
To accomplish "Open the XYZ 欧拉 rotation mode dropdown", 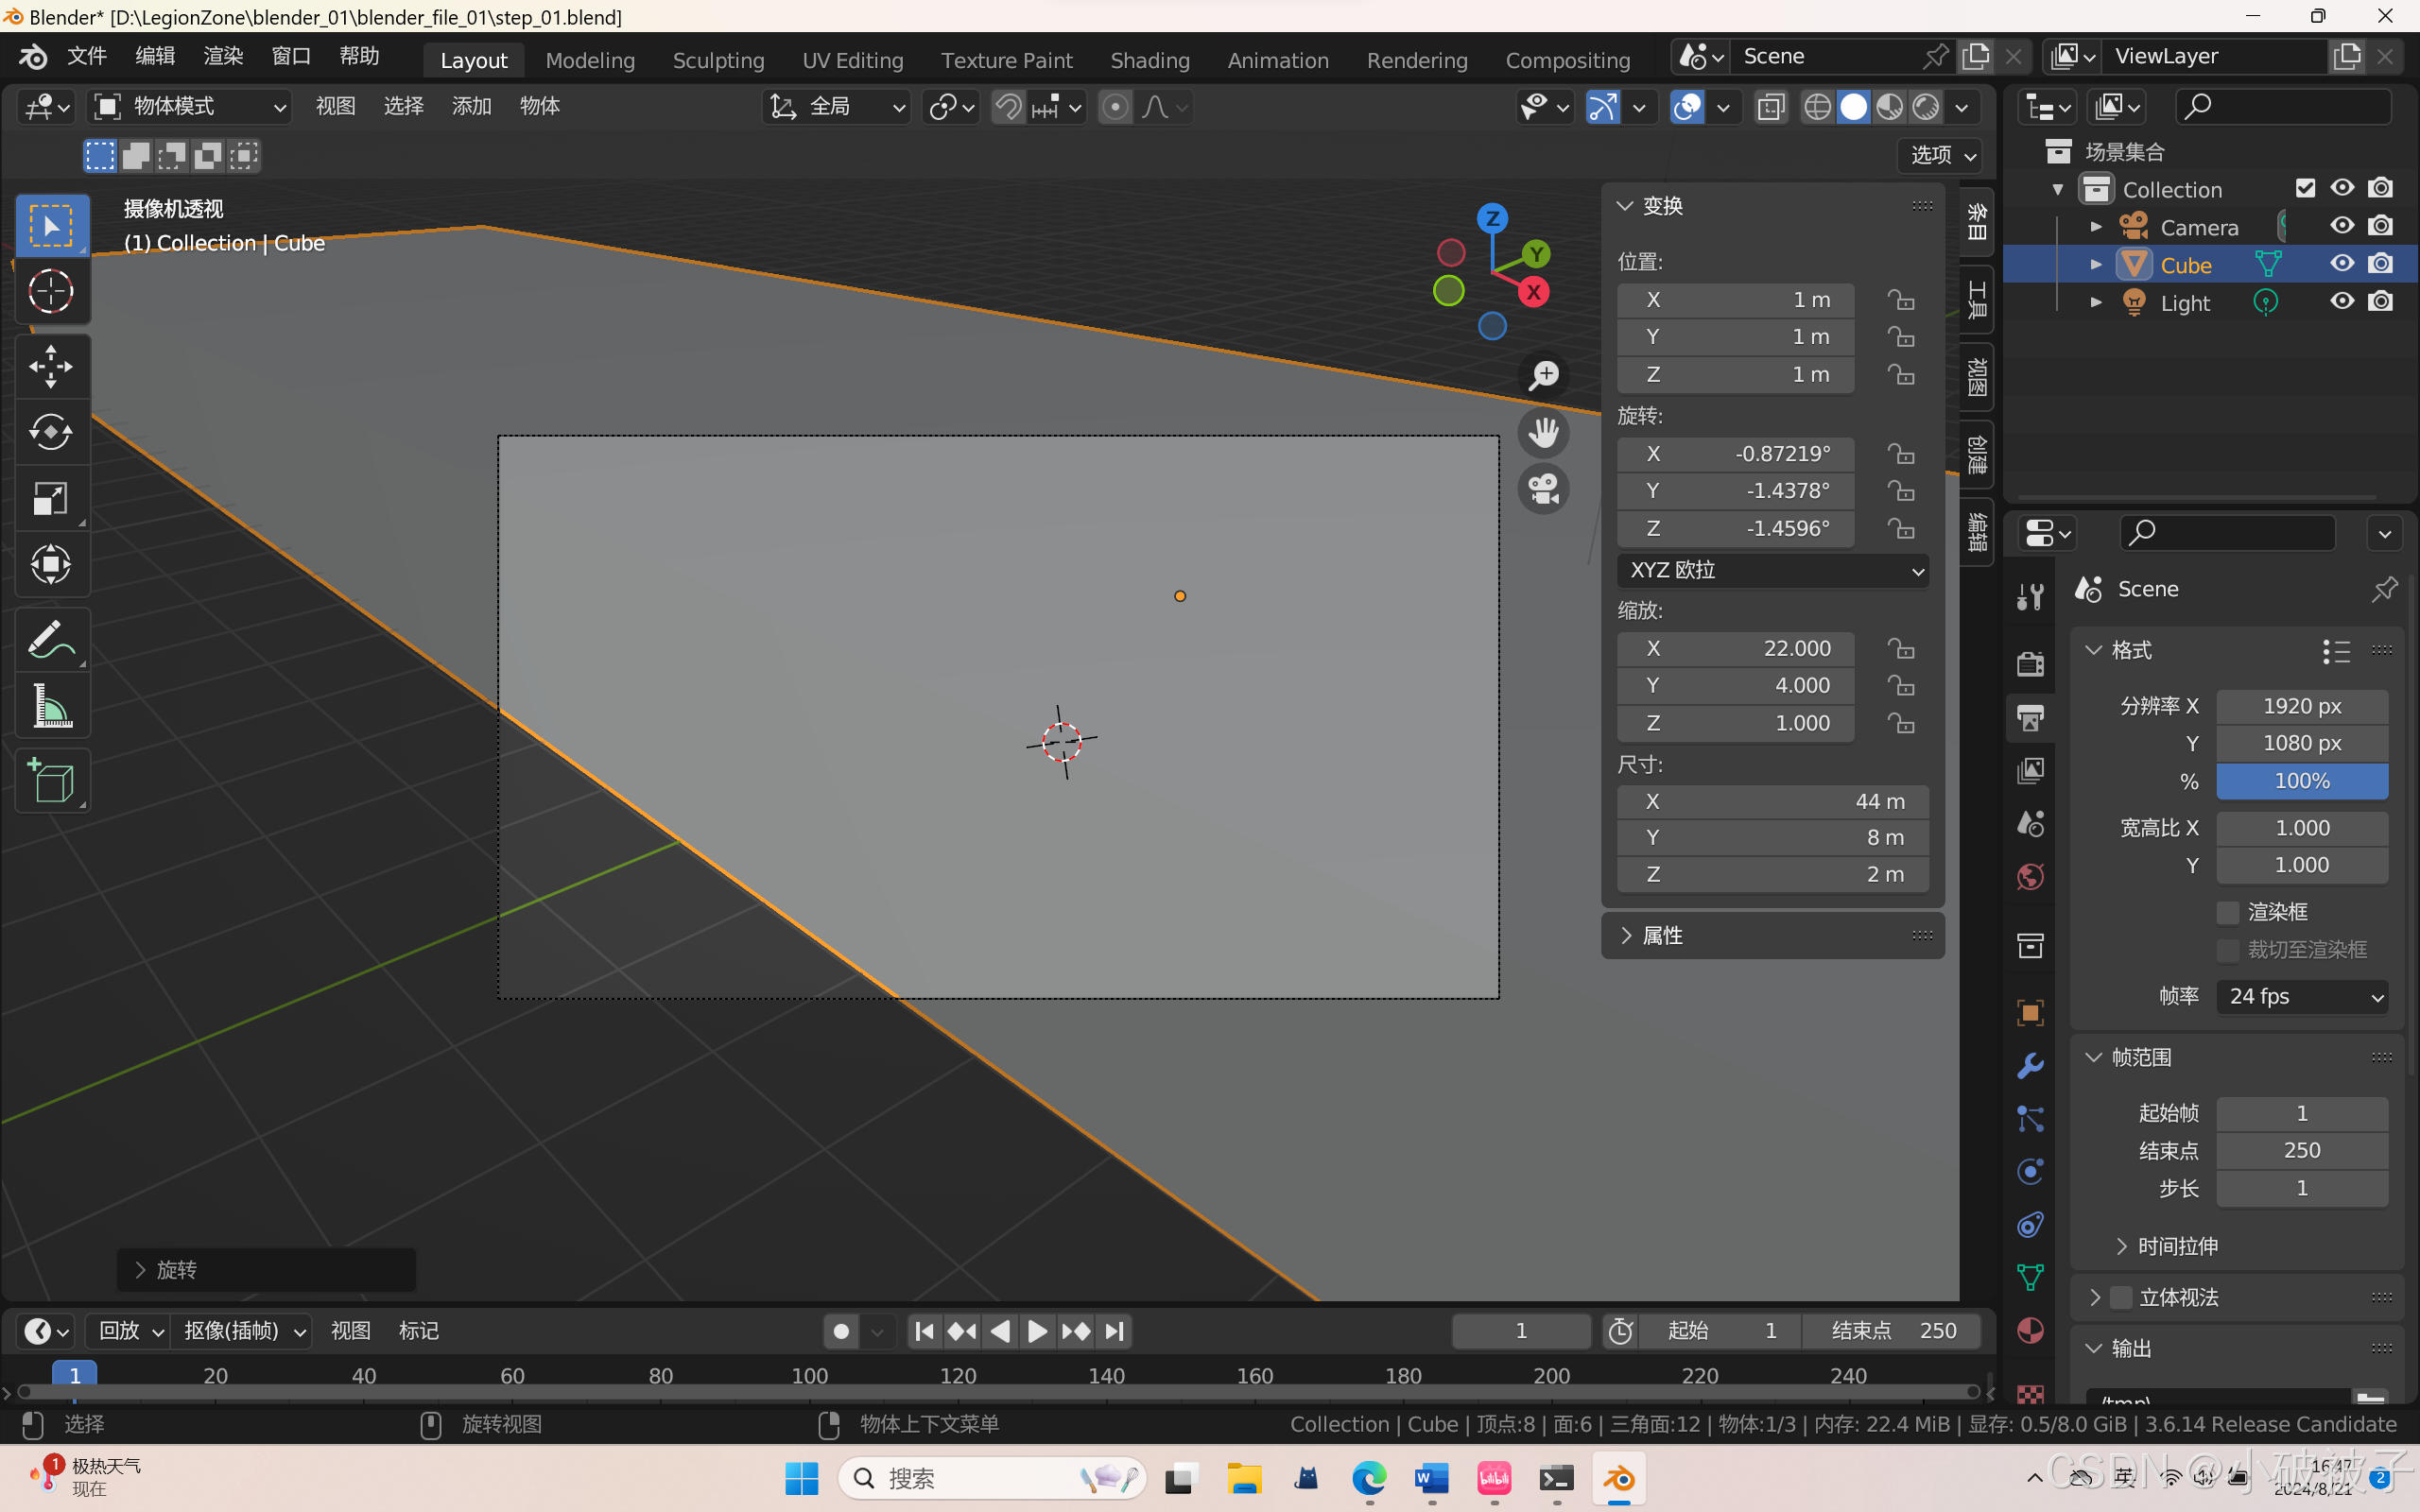I will (x=1772, y=570).
